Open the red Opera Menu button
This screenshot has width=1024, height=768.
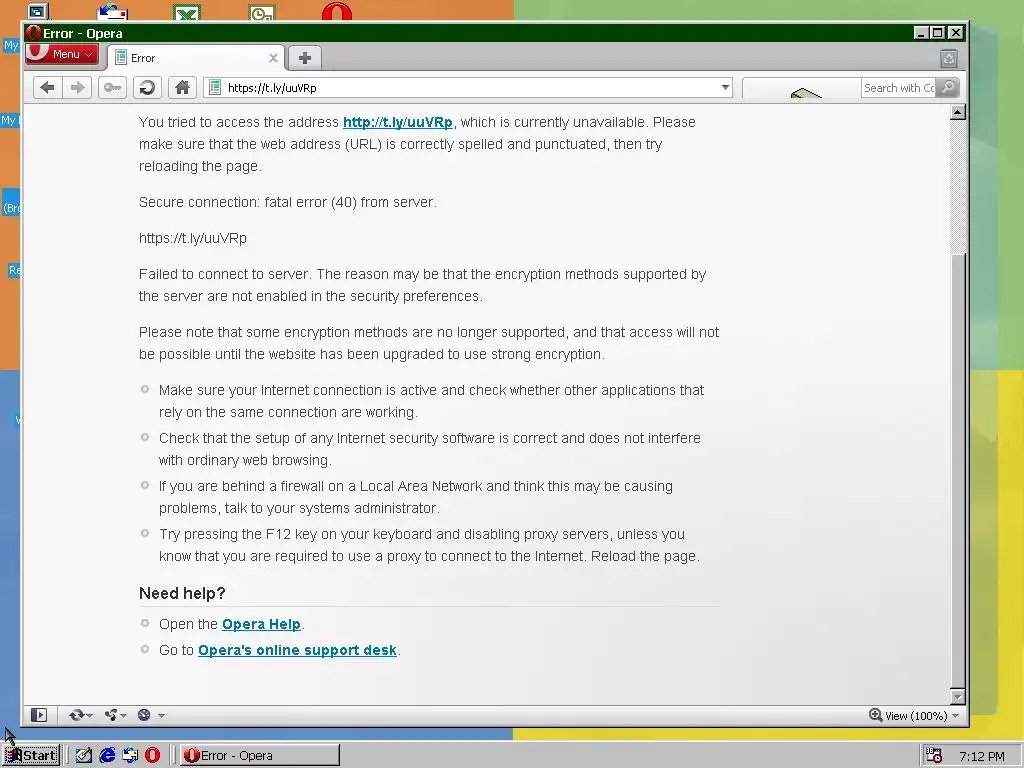pyautogui.click(x=62, y=54)
